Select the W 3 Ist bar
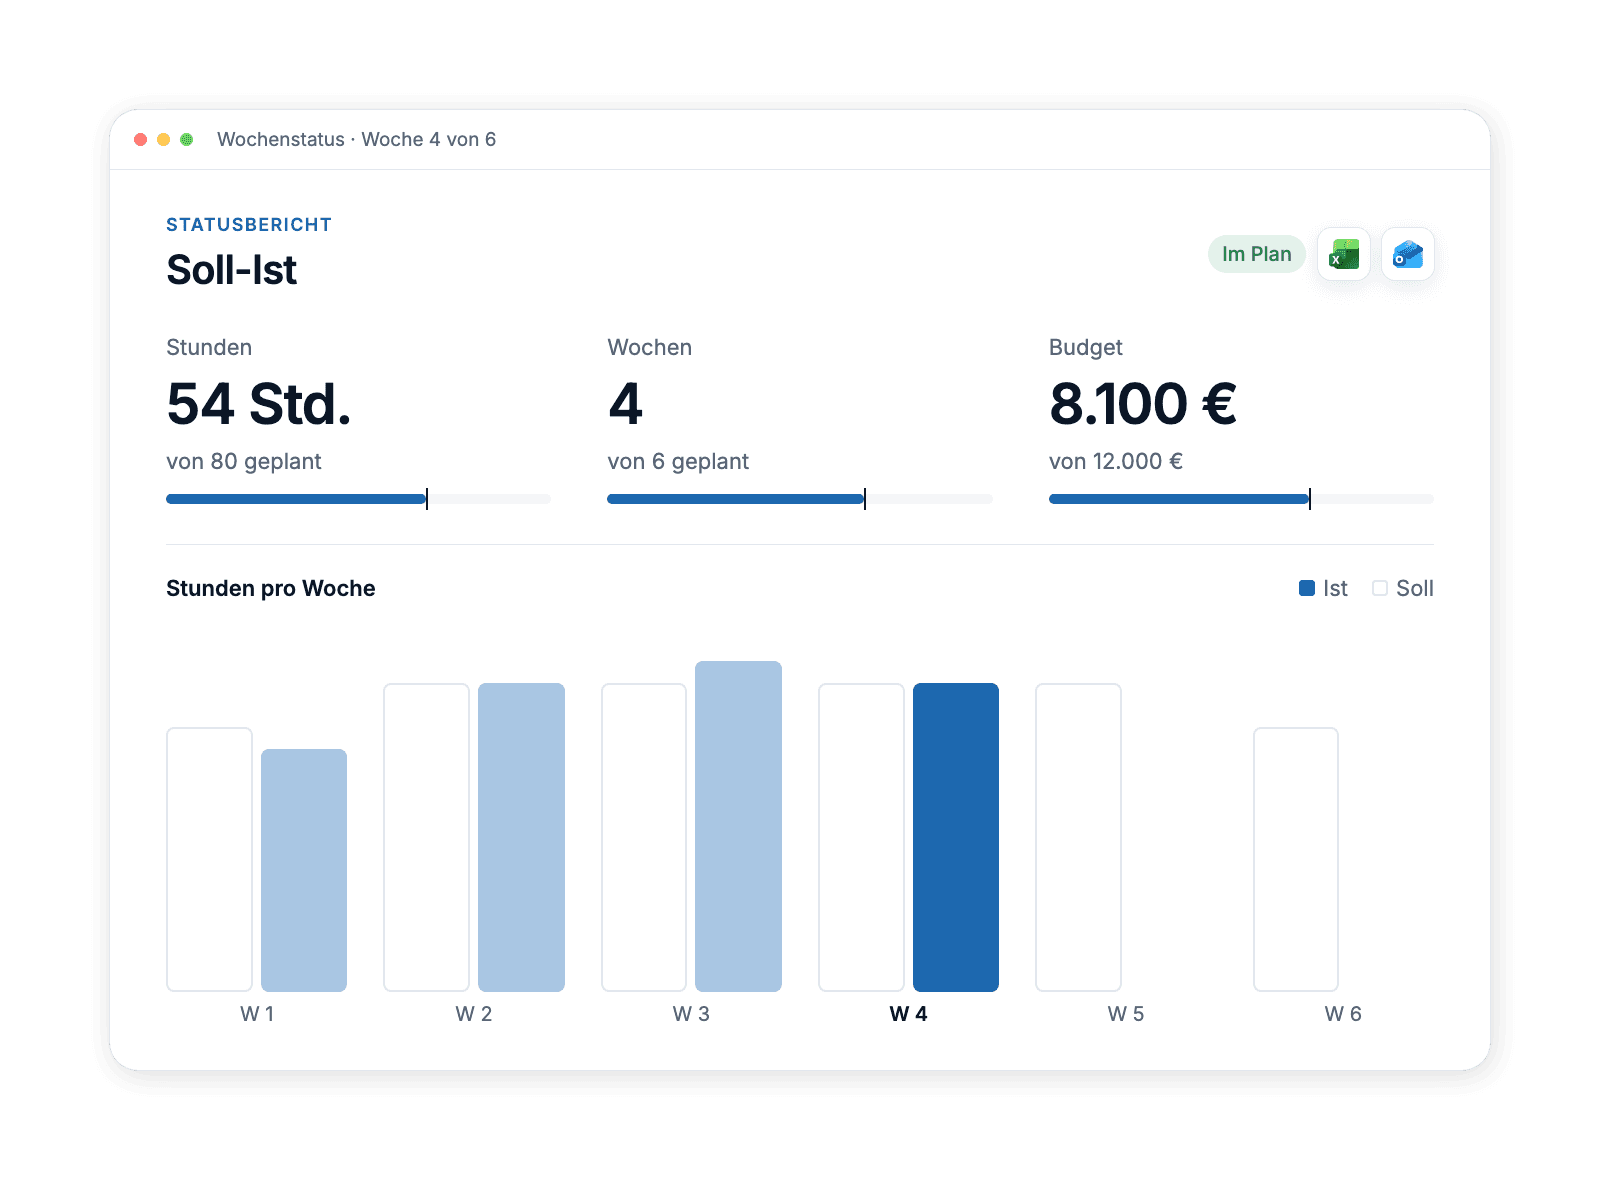Screen dimensions: 1600x1200 tap(738, 826)
